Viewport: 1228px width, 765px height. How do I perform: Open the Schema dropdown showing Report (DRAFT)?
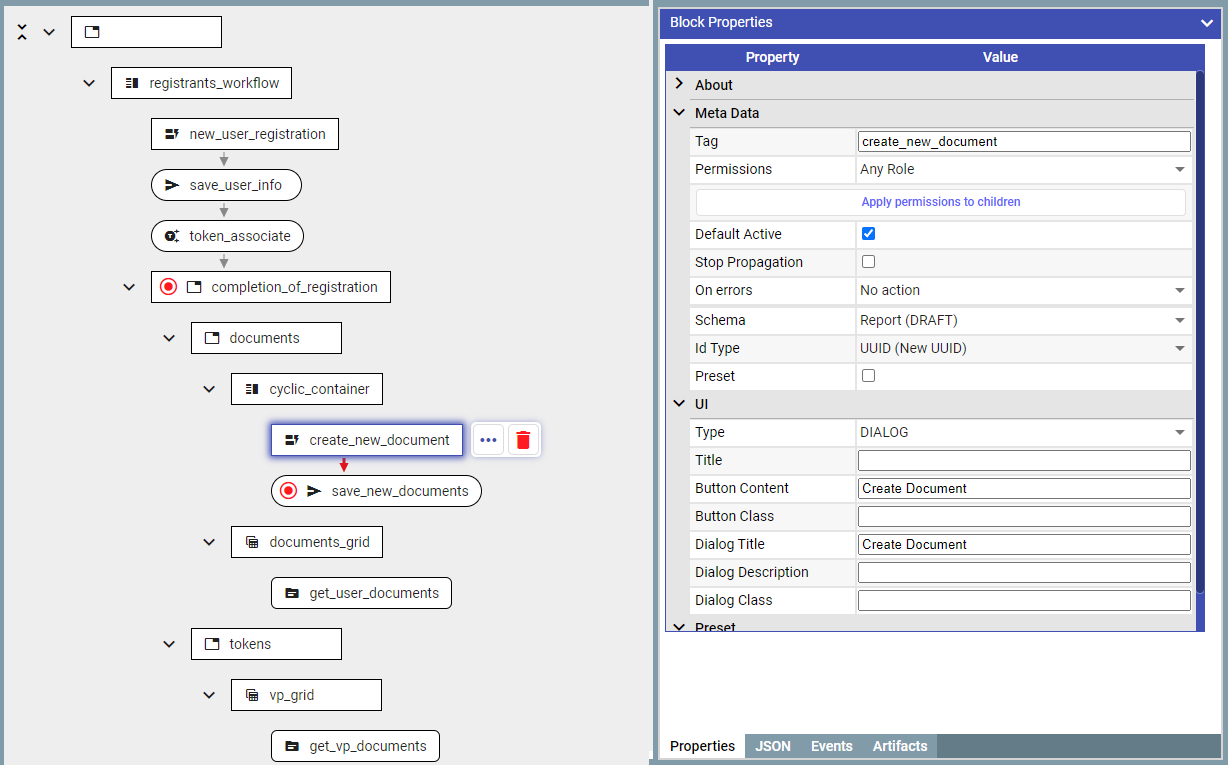coord(1023,321)
